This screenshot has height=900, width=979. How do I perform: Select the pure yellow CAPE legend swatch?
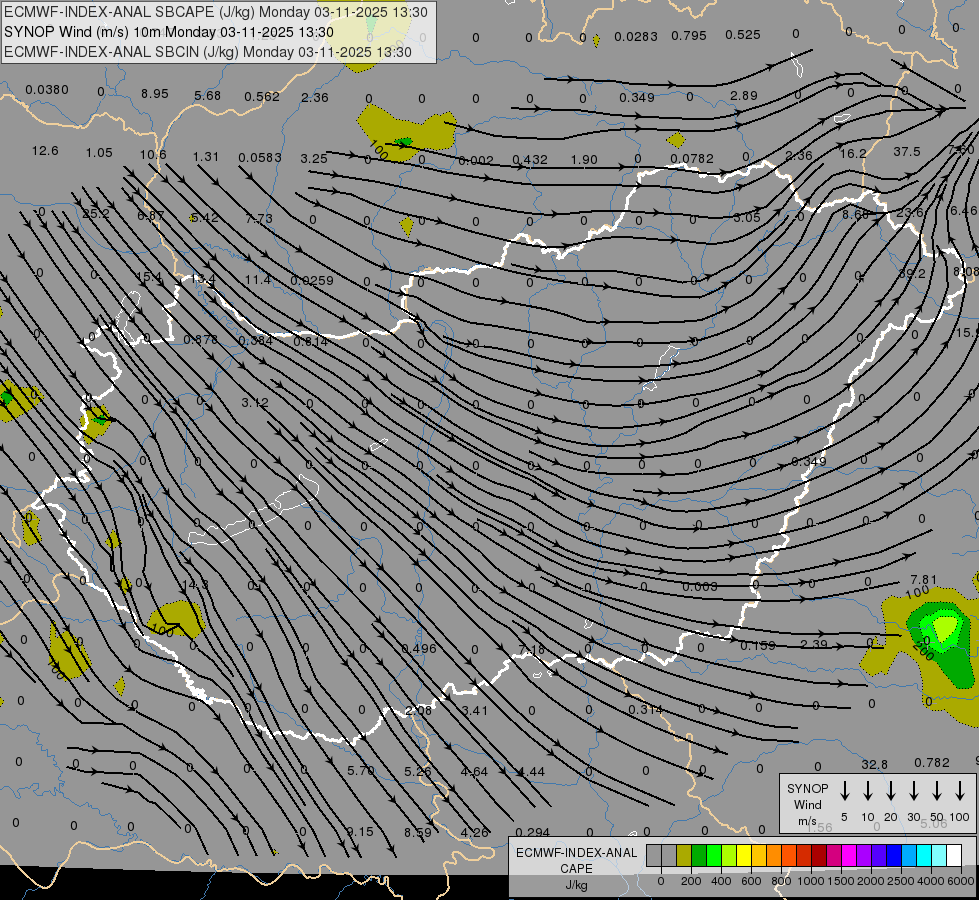pos(744,855)
